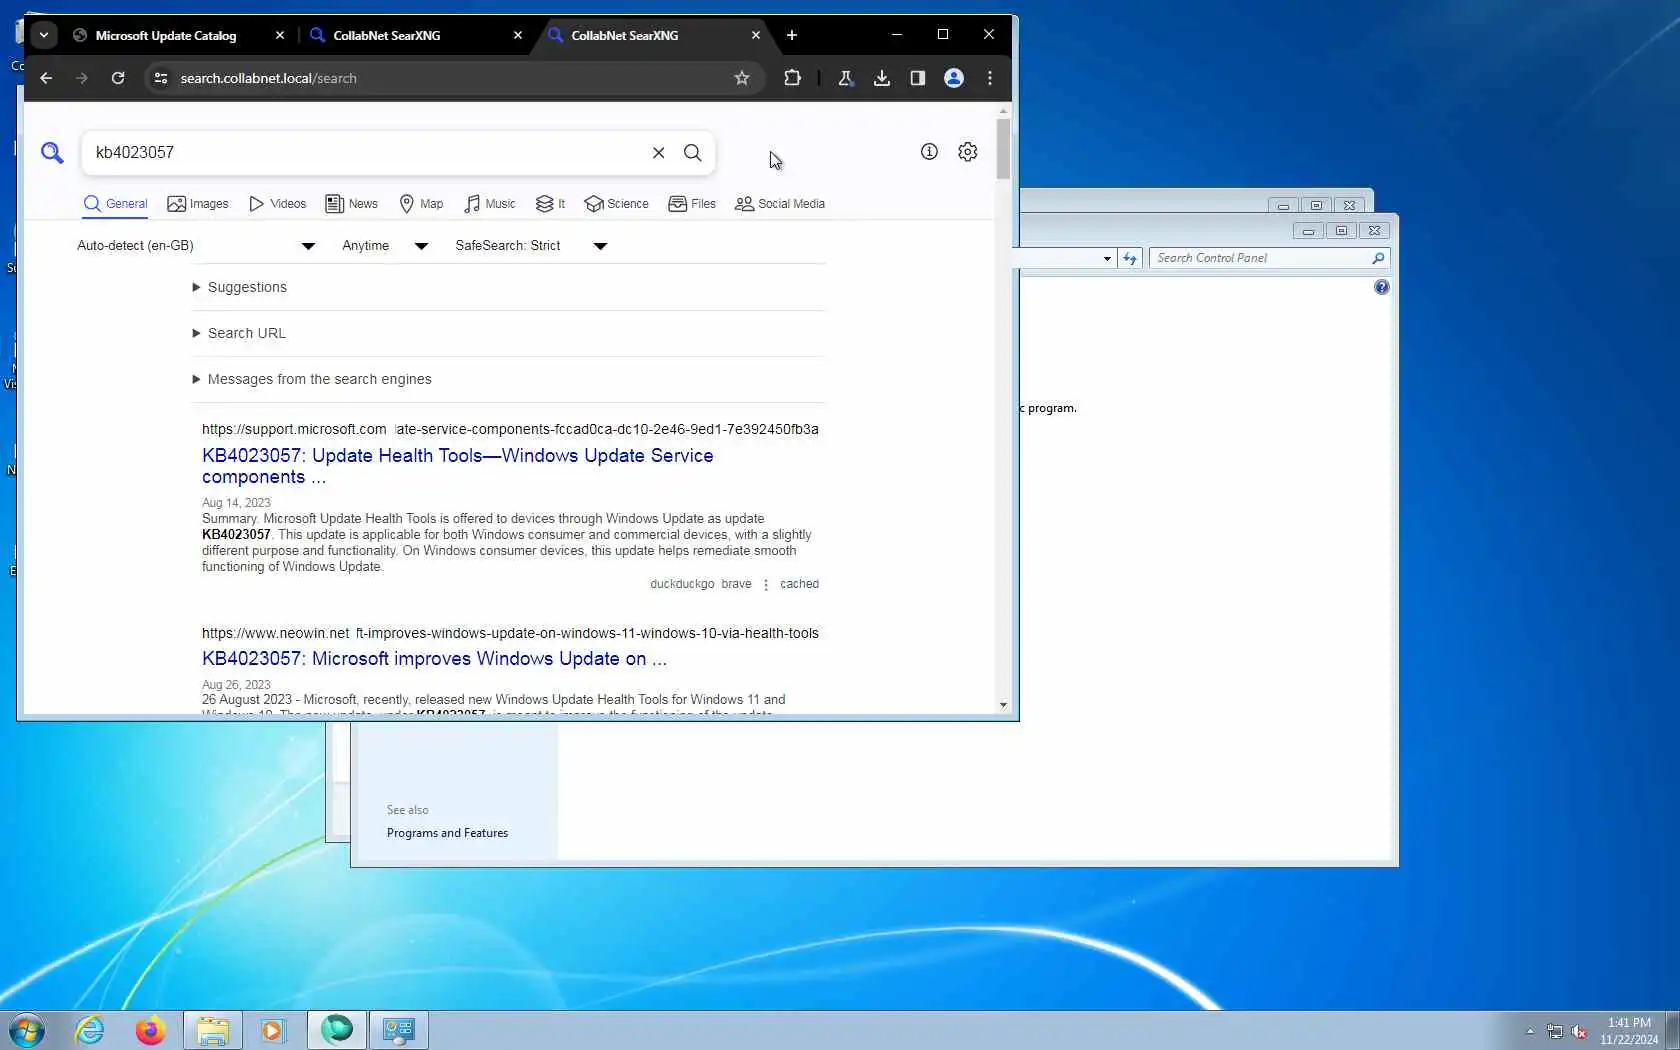View site information icon in address bar
This screenshot has width=1680, height=1050.
click(160, 78)
